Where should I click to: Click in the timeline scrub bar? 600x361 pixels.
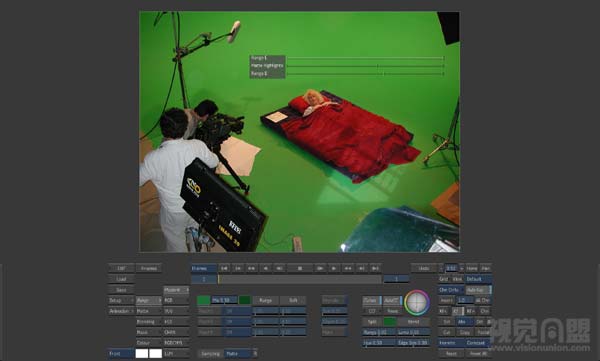[x=300, y=279]
